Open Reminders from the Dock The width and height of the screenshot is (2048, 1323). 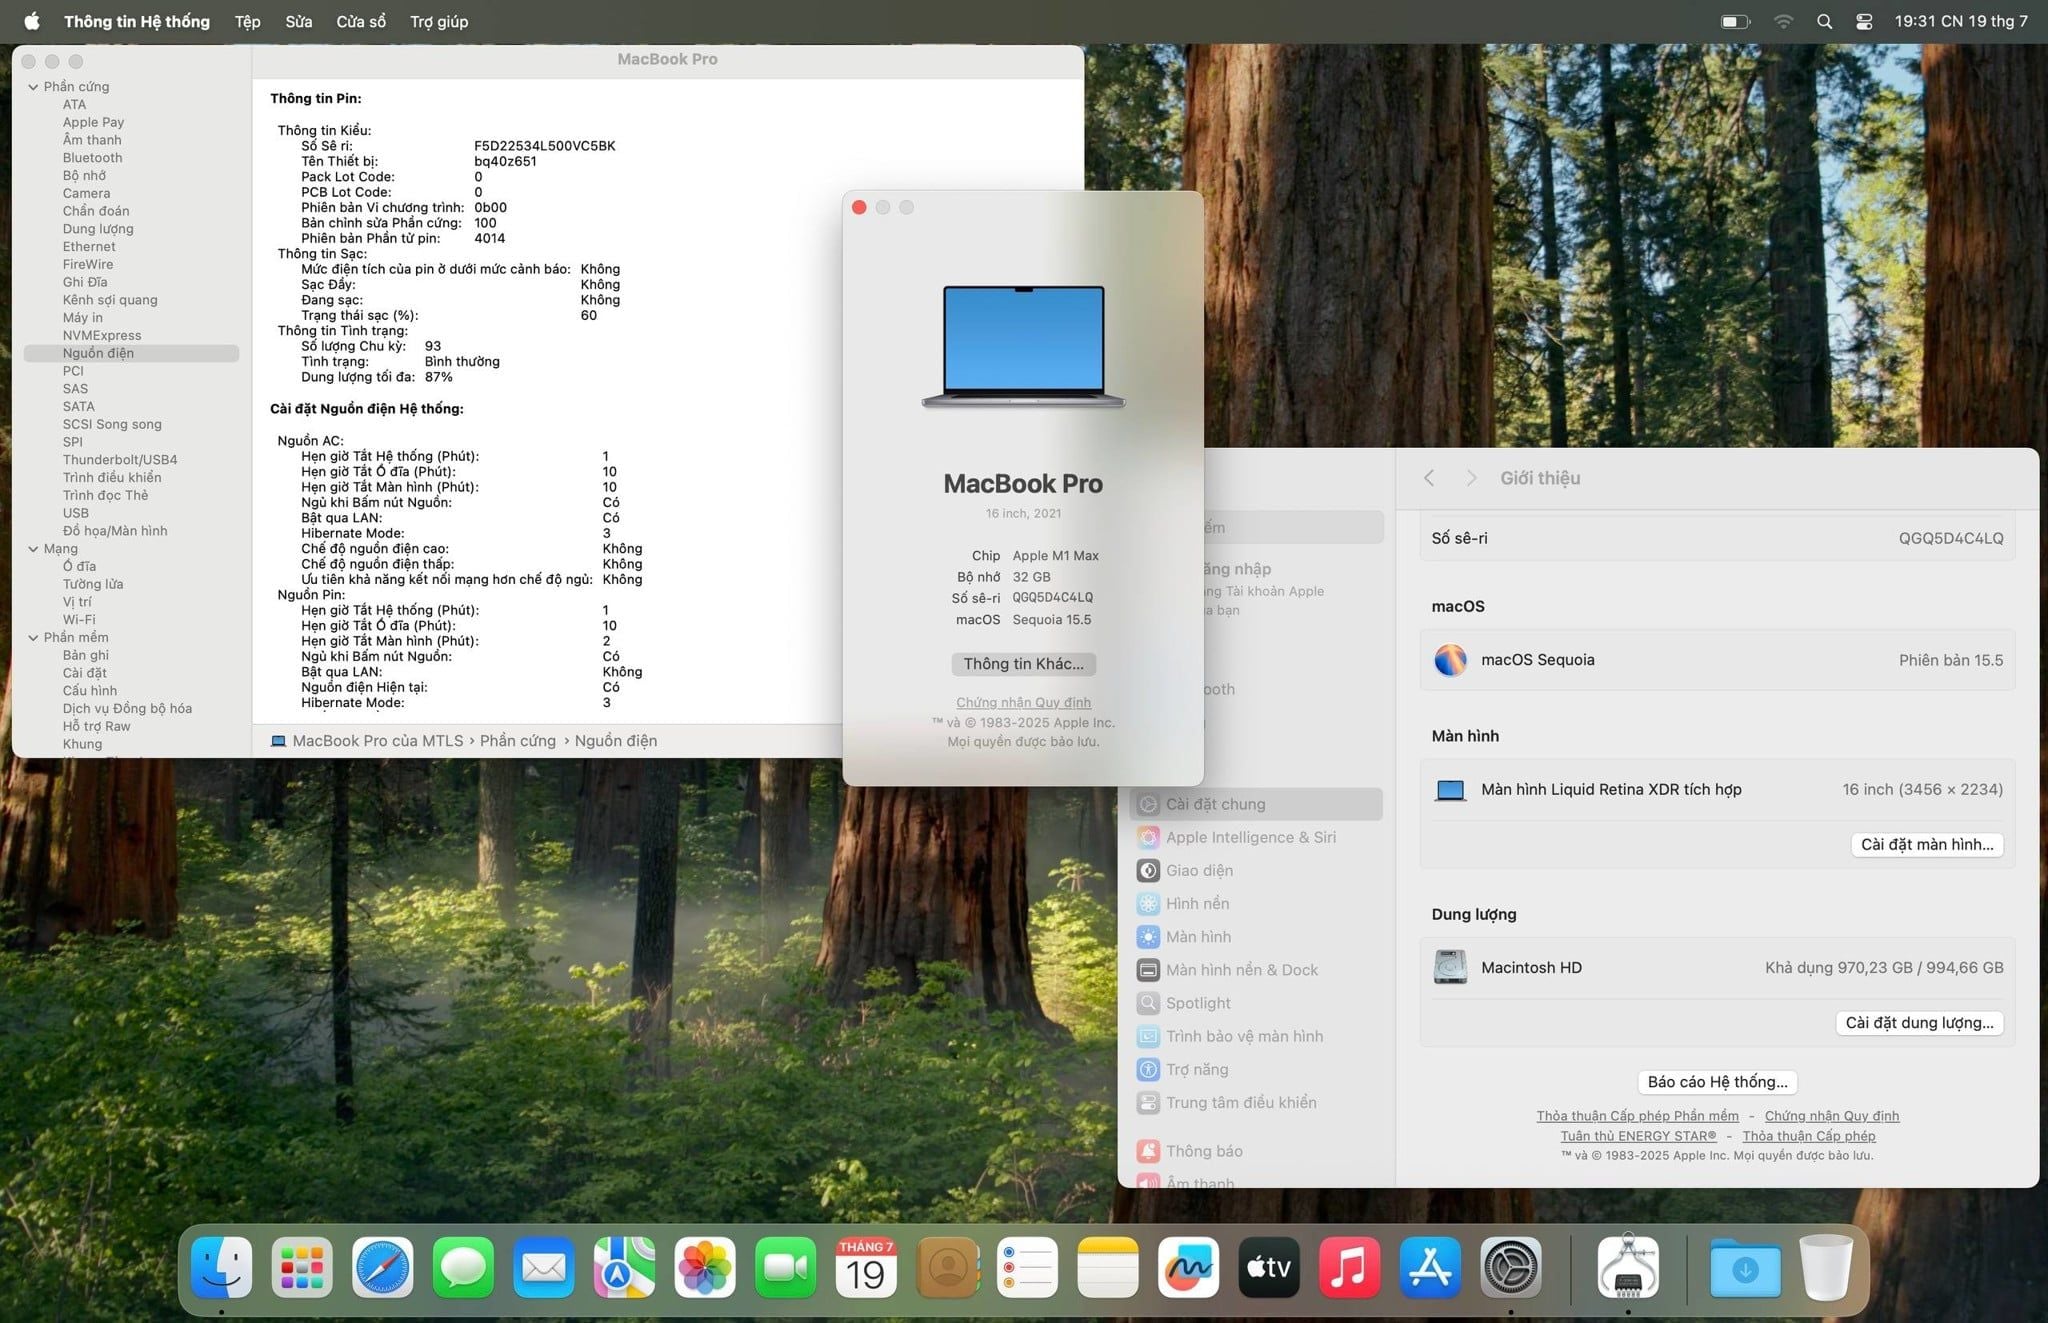(1028, 1267)
